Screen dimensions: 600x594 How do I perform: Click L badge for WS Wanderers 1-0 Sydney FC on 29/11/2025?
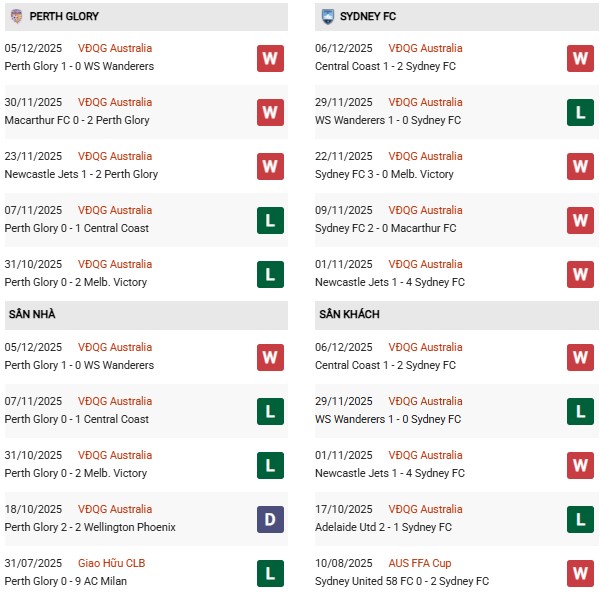(x=580, y=112)
